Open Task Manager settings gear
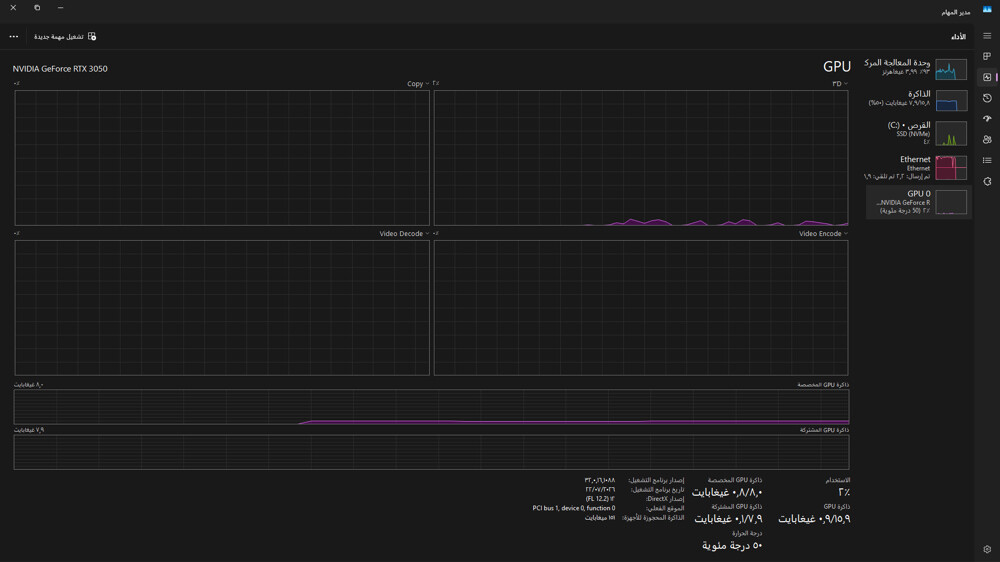 (987, 549)
